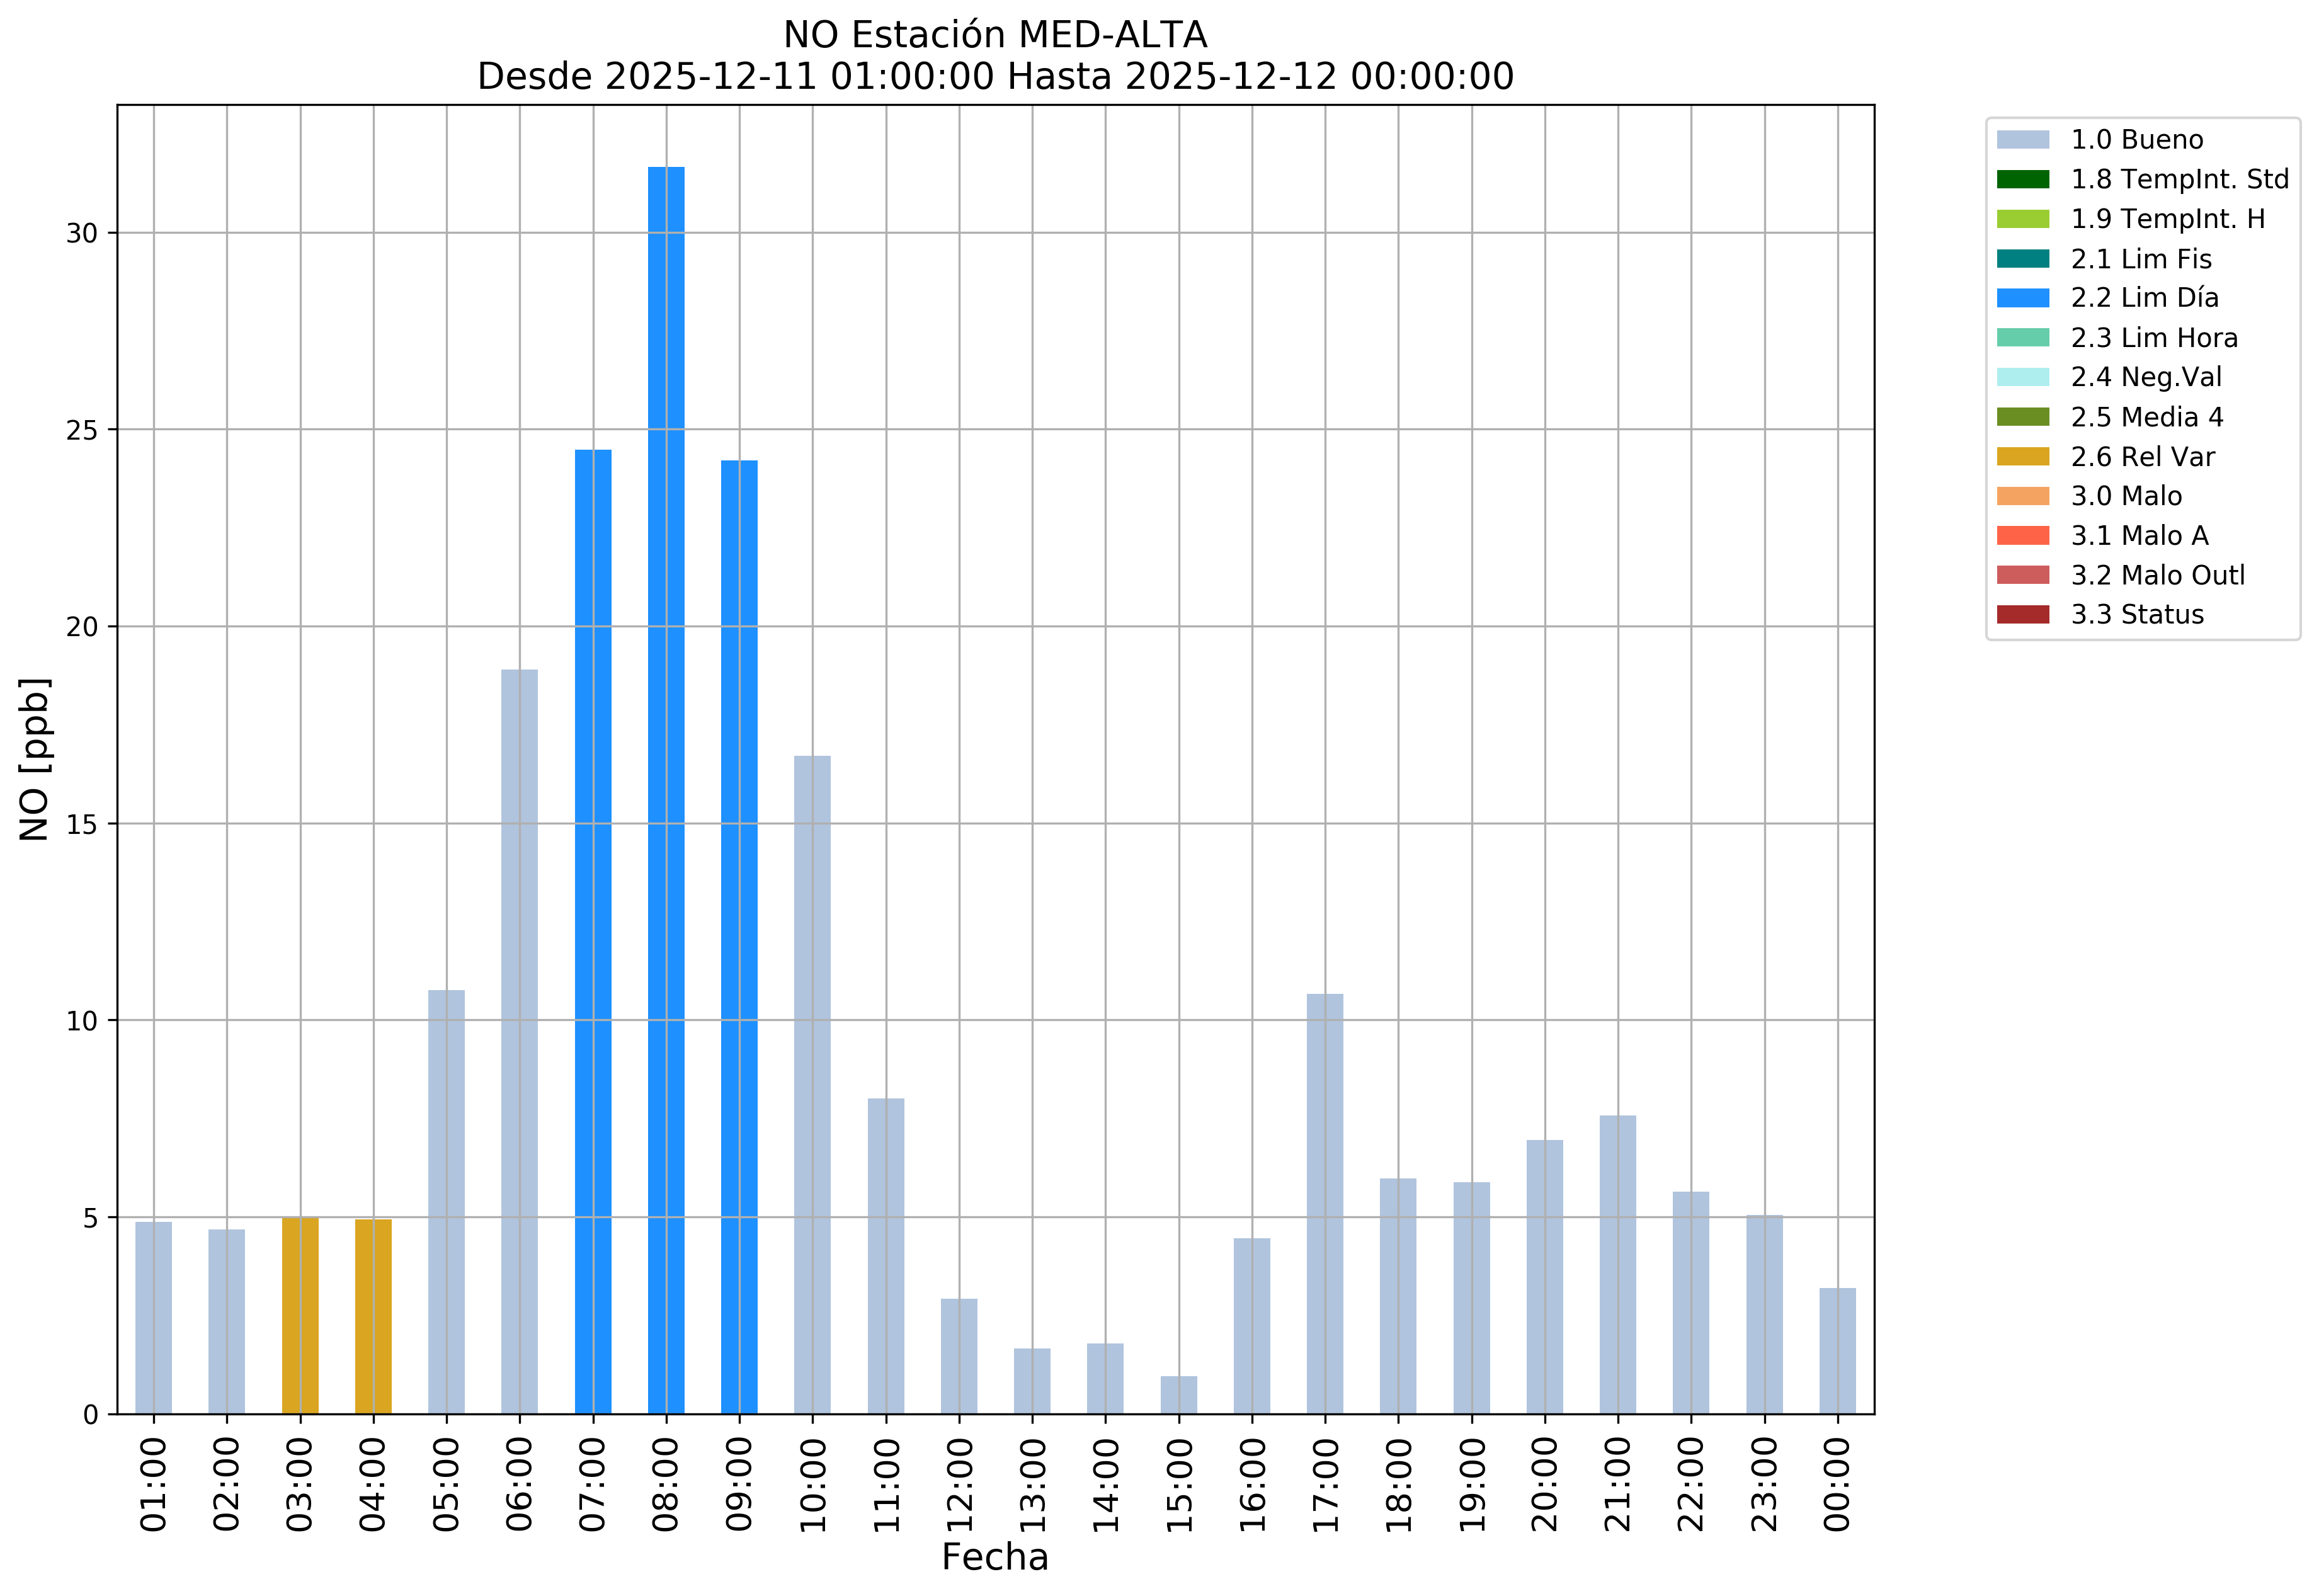Click the 2.4 Neg.Val legend label

[x=2146, y=377]
